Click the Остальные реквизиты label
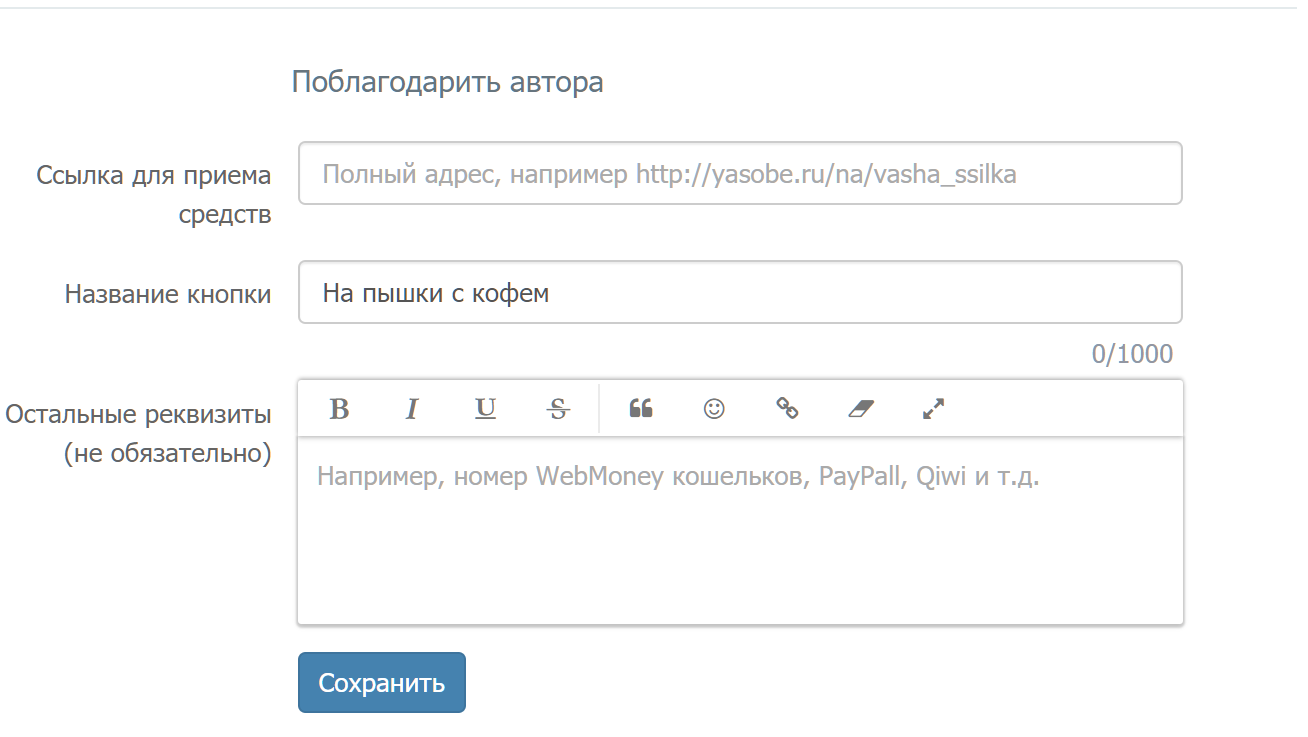 coord(138,414)
